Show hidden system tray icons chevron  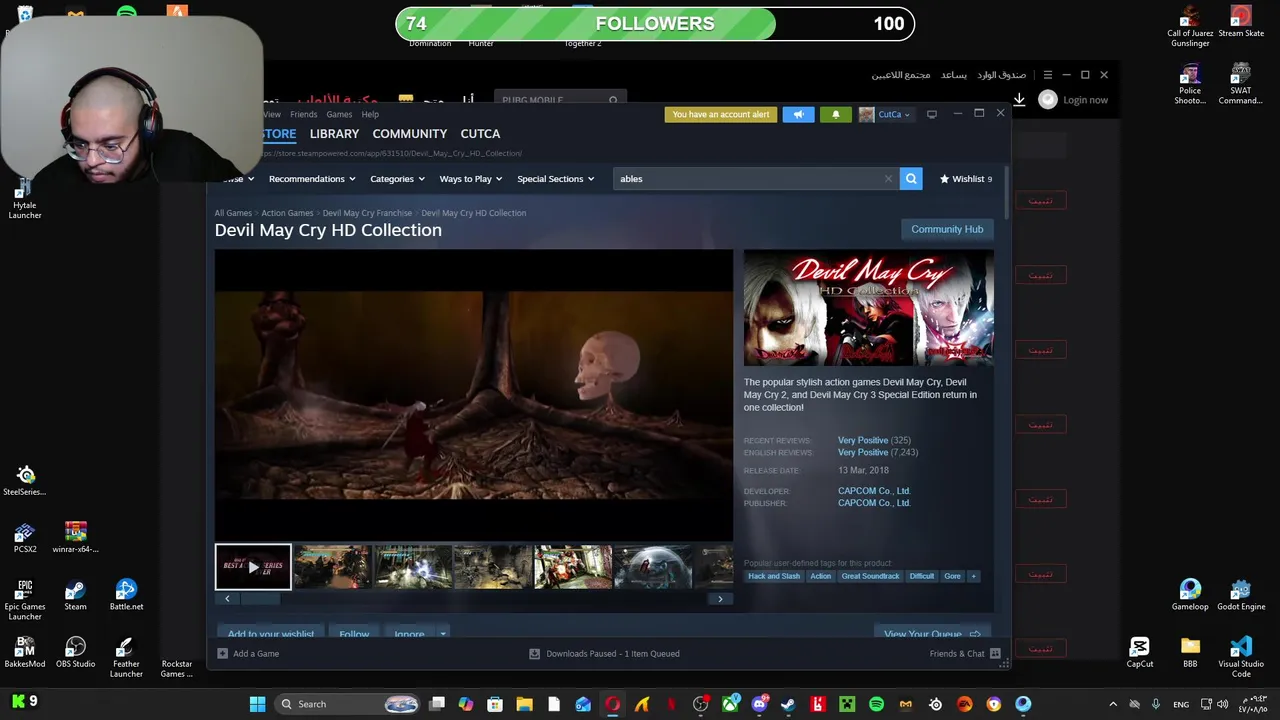(1113, 704)
